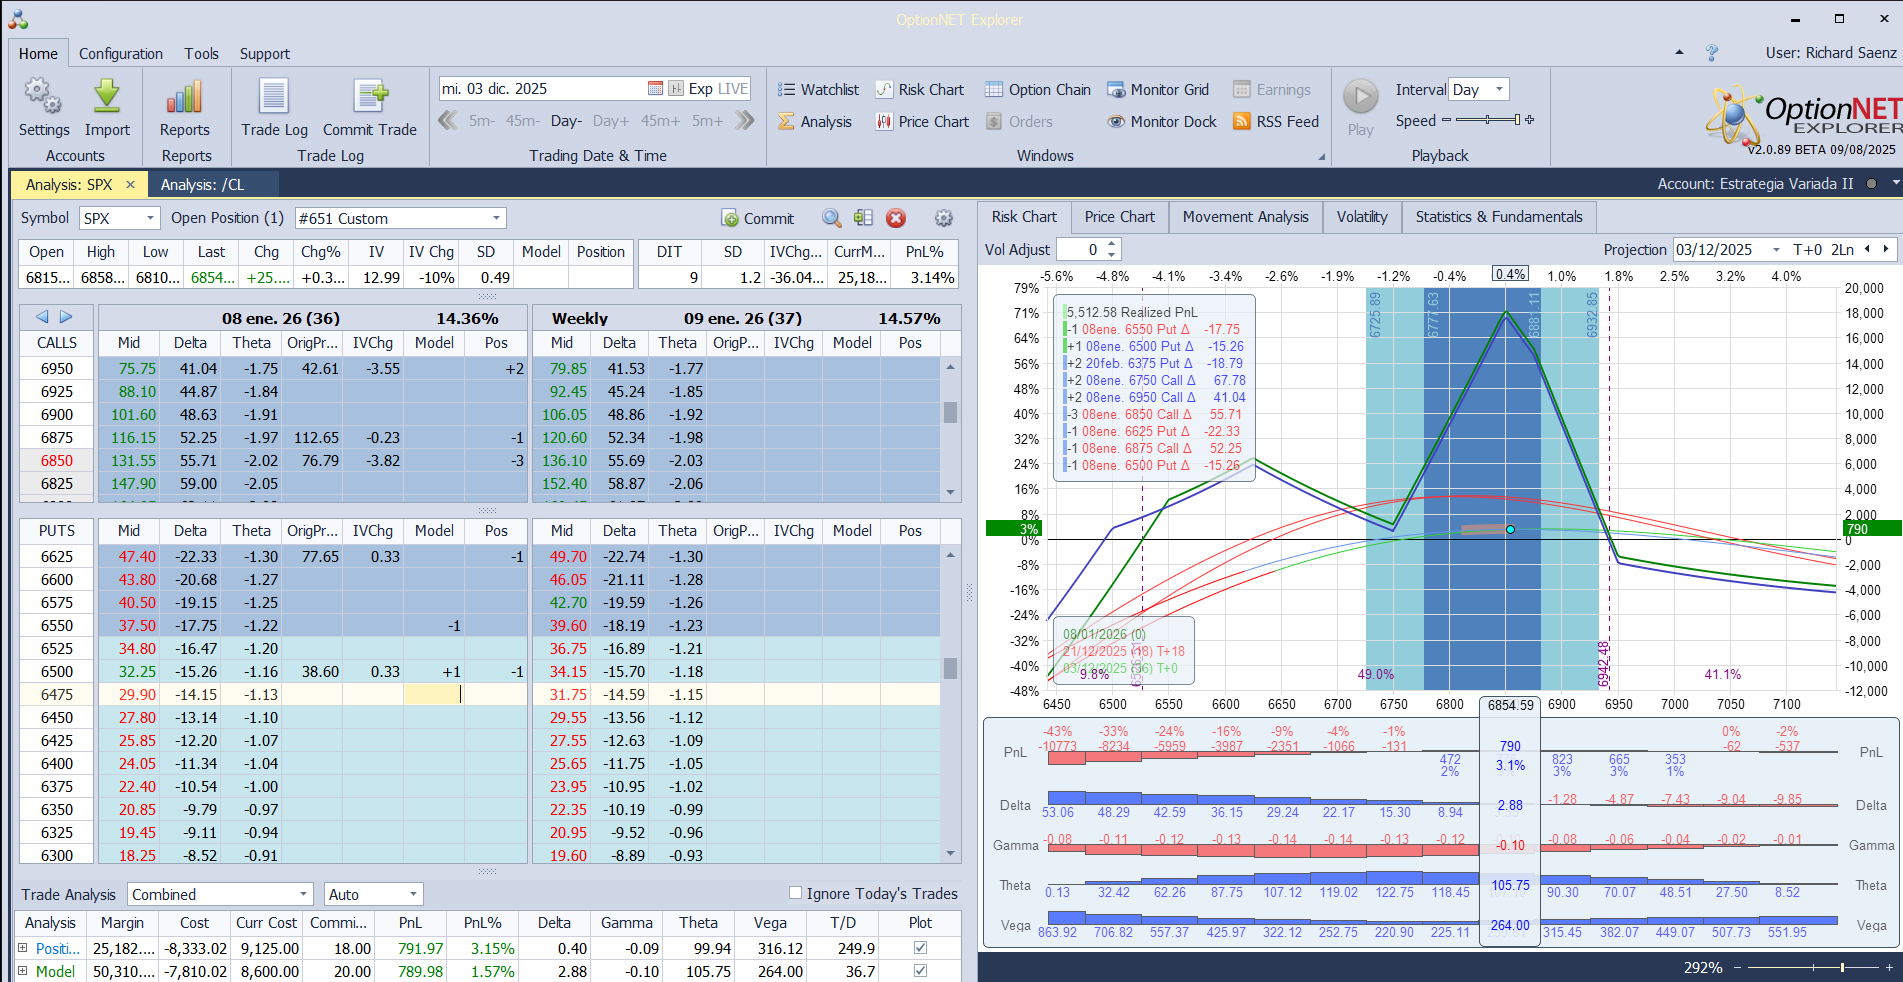The width and height of the screenshot is (1903, 982).
Task: Toggle the LIVE mode button
Action: pyautogui.click(x=733, y=88)
